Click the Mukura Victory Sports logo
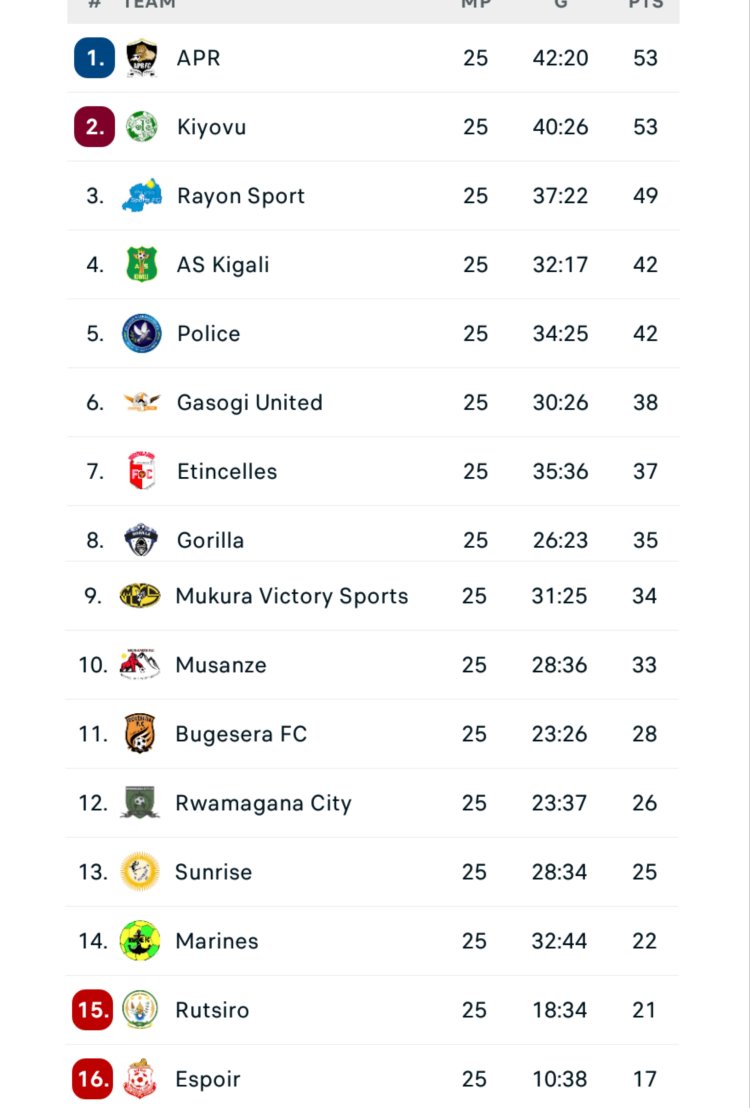The height and width of the screenshot is (1108, 750). (x=140, y=596)
